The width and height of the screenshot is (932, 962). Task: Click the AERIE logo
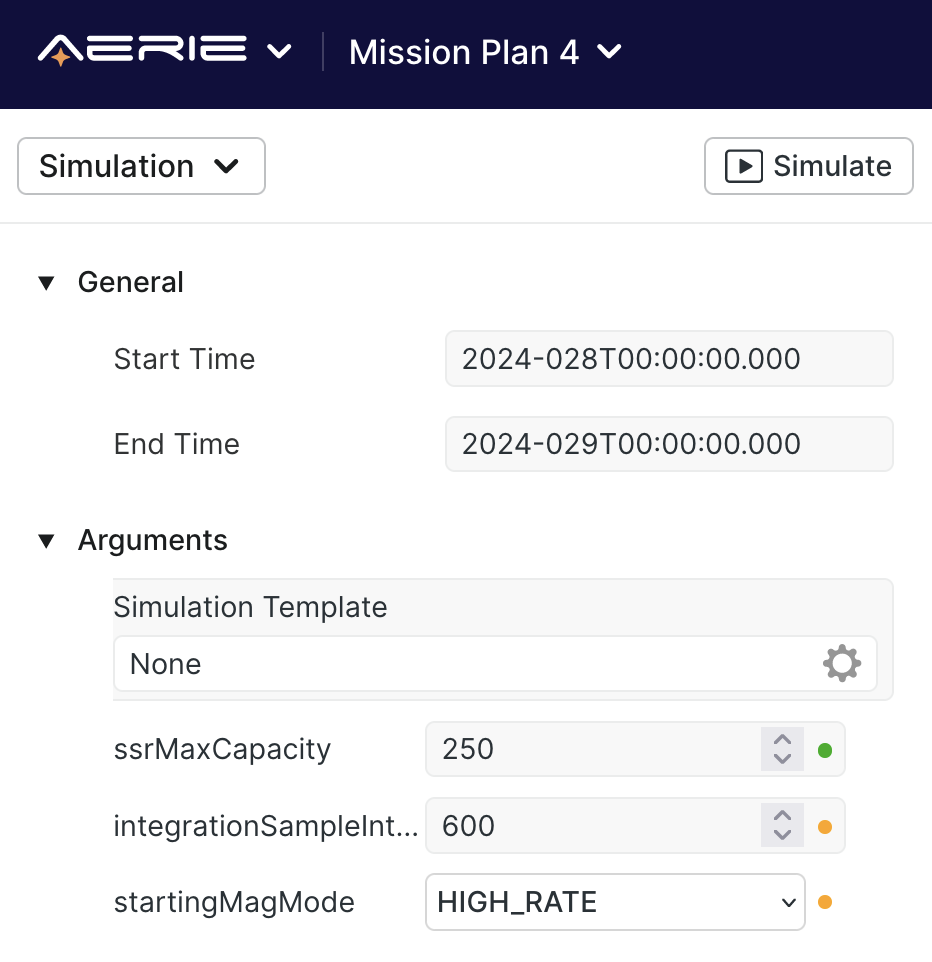pos(140,49)
